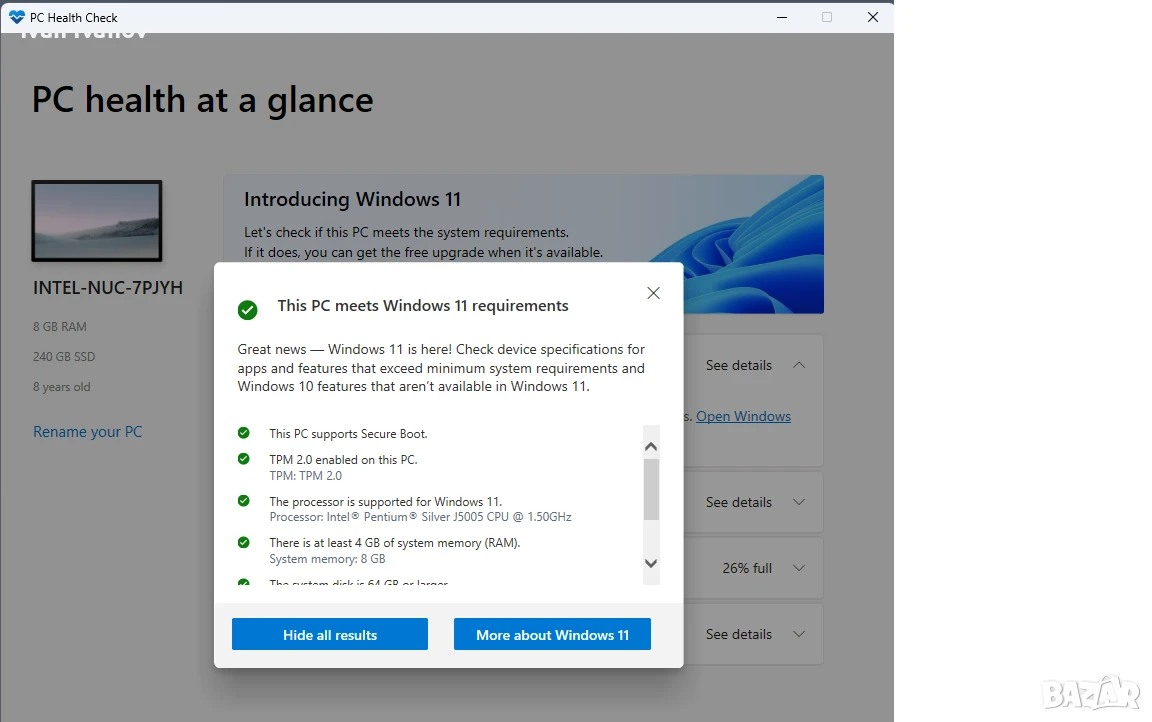Collapse the first See details section

coord(799,365)
